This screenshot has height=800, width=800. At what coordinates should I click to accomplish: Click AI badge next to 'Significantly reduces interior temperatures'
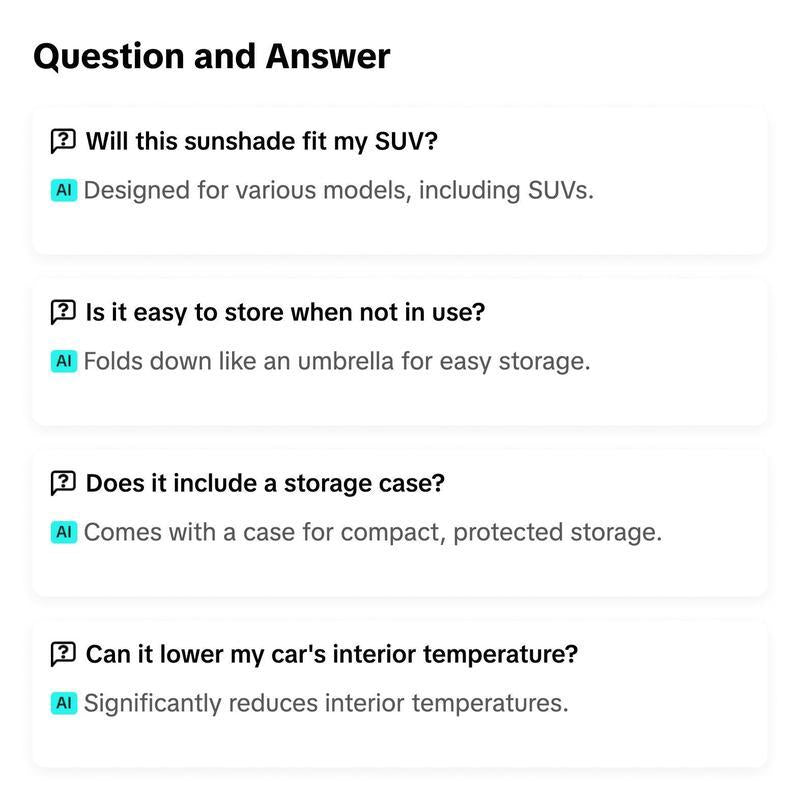[x=64, y=703]
